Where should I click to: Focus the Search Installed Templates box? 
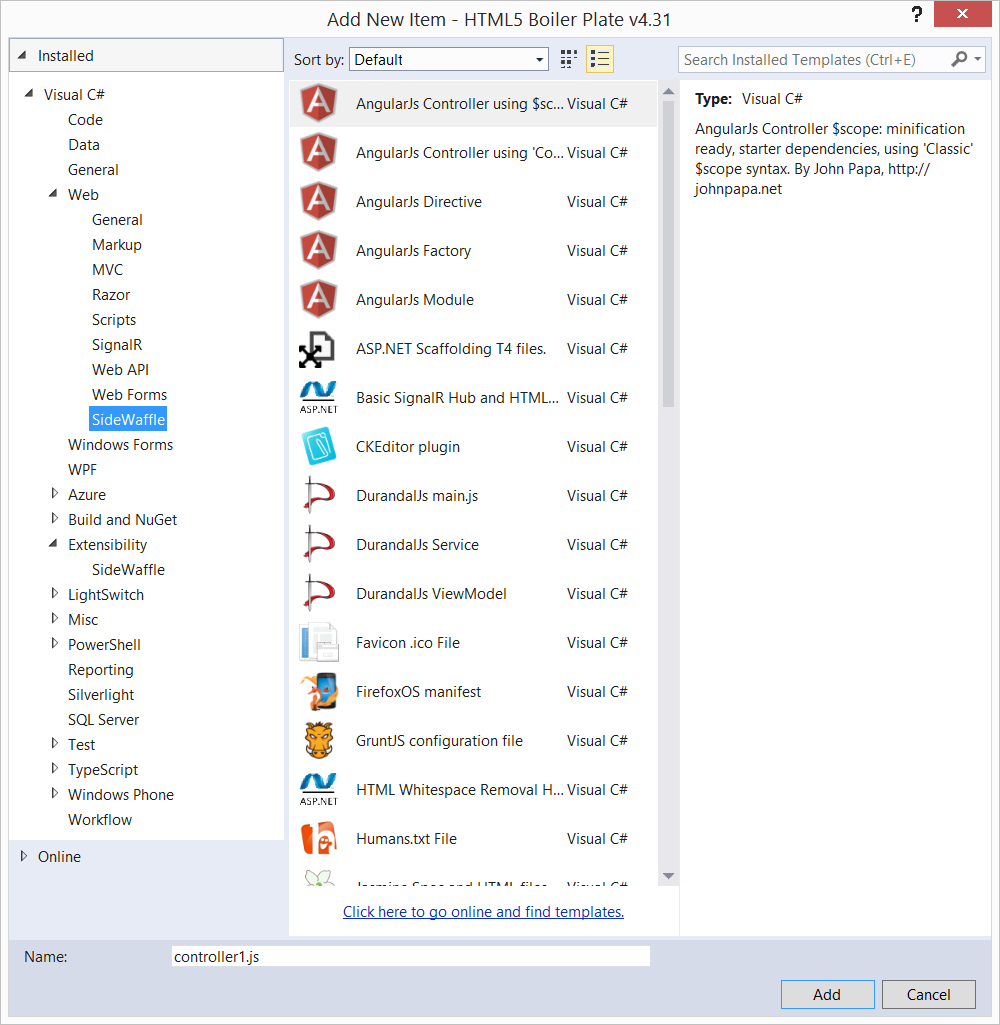coord(815,59)
